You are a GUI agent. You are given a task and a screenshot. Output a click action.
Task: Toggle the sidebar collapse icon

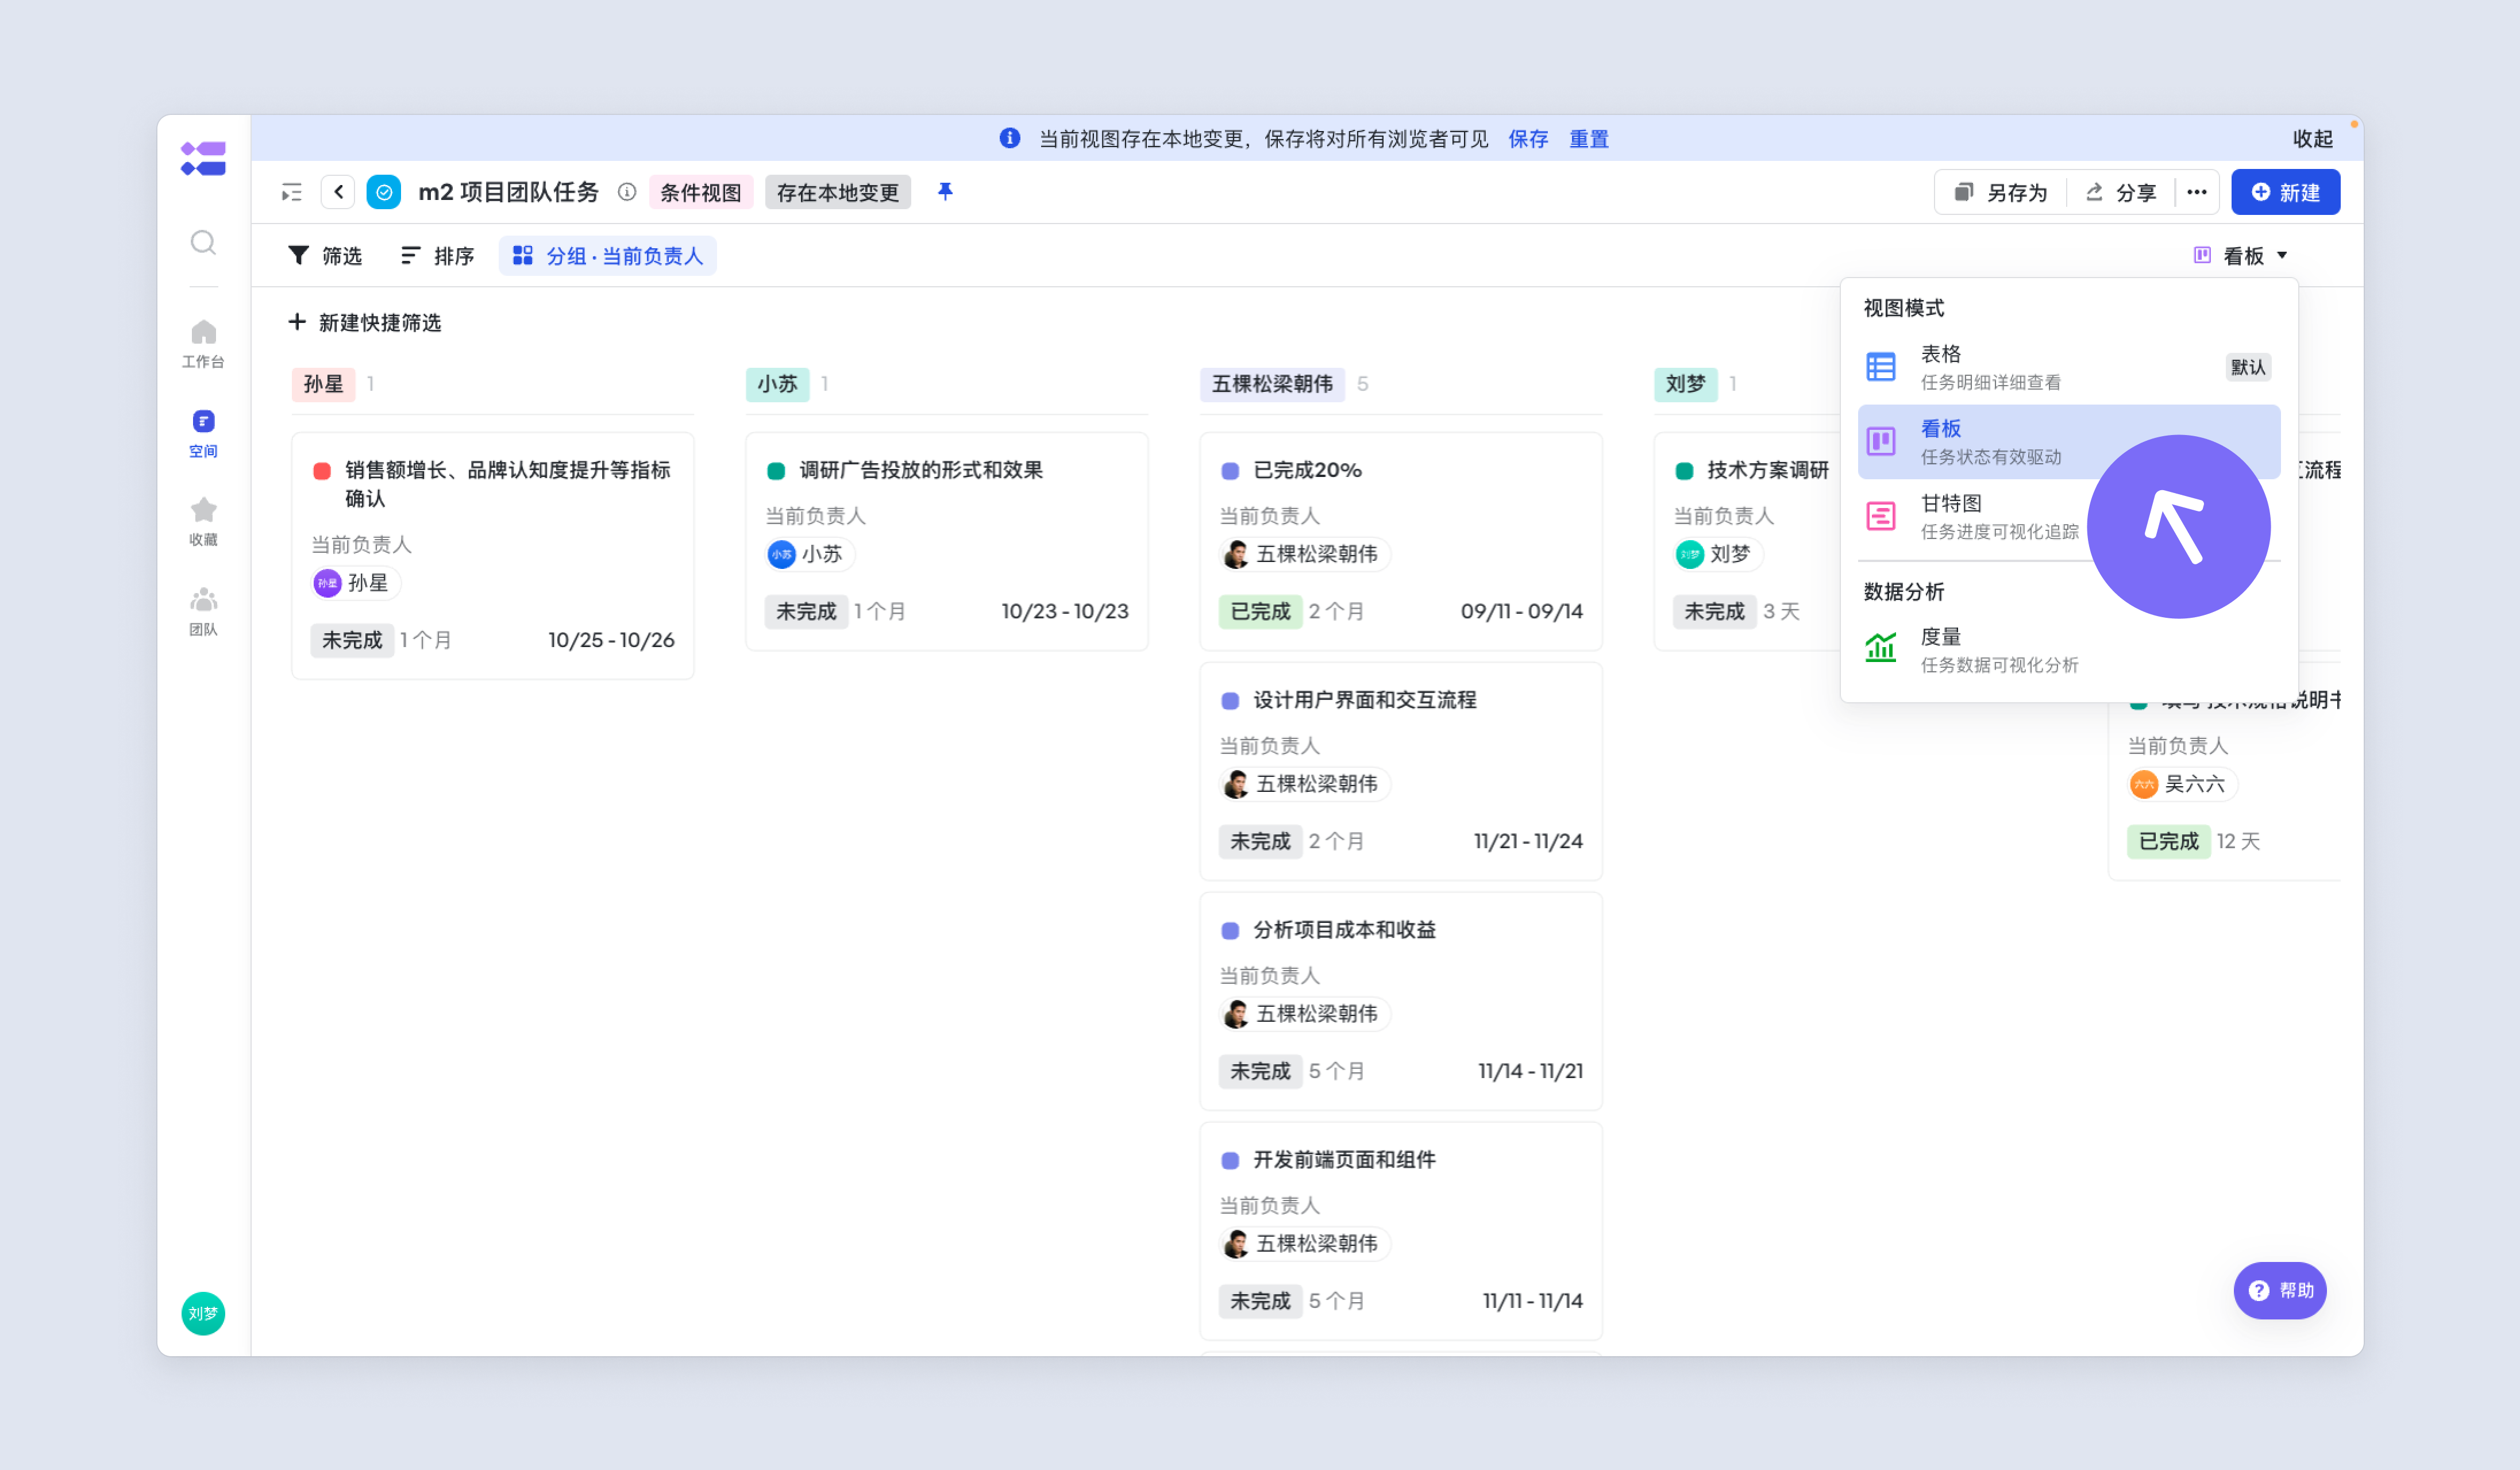click(291, 192)
